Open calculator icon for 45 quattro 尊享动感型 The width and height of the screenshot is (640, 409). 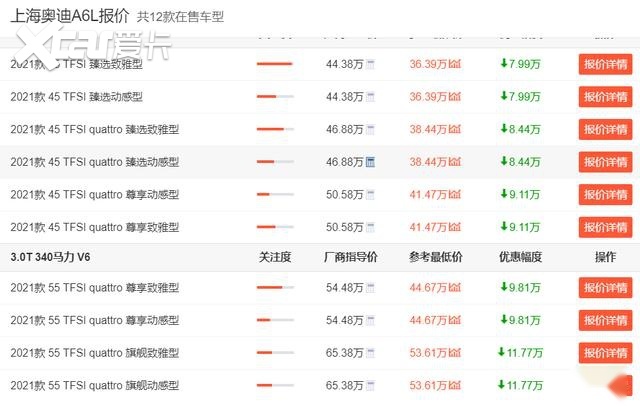click(371, 195)
